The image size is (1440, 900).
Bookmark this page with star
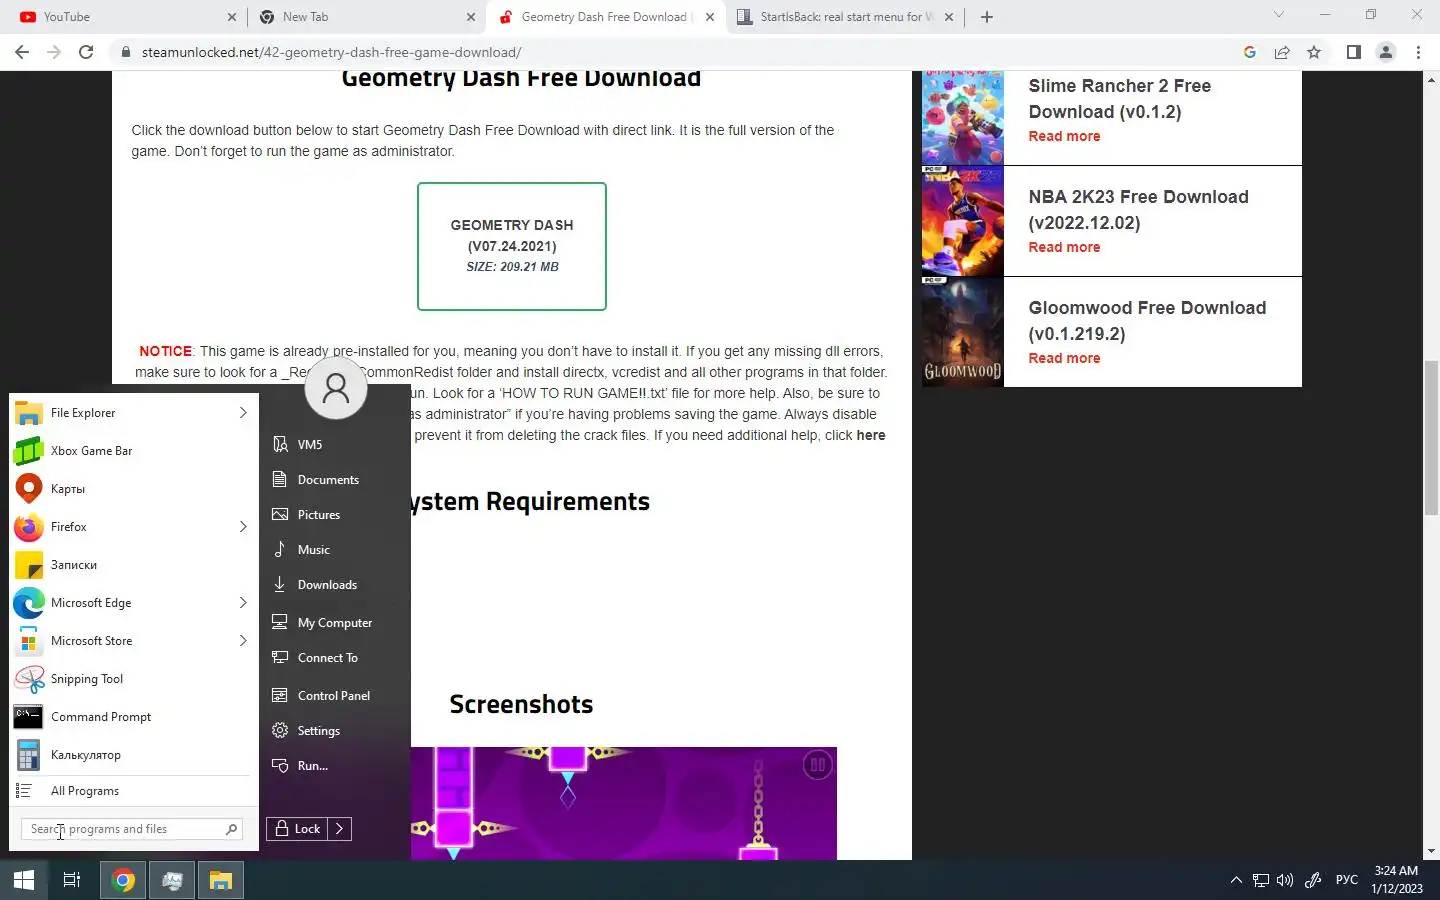[x=1314, y=52]
